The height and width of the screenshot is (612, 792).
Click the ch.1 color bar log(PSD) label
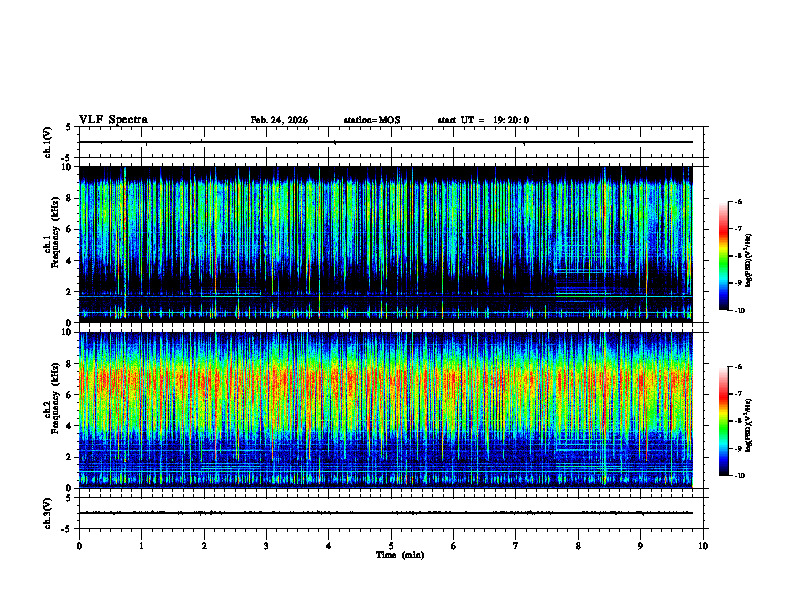(749, 261)
